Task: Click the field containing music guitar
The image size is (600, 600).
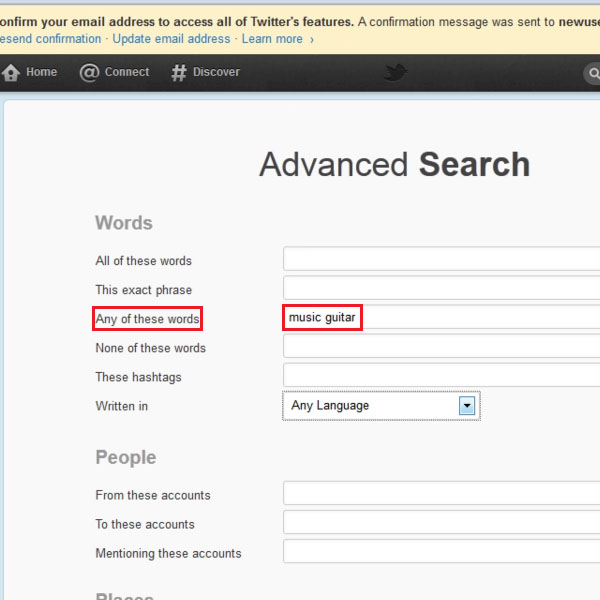Action: 442,317
